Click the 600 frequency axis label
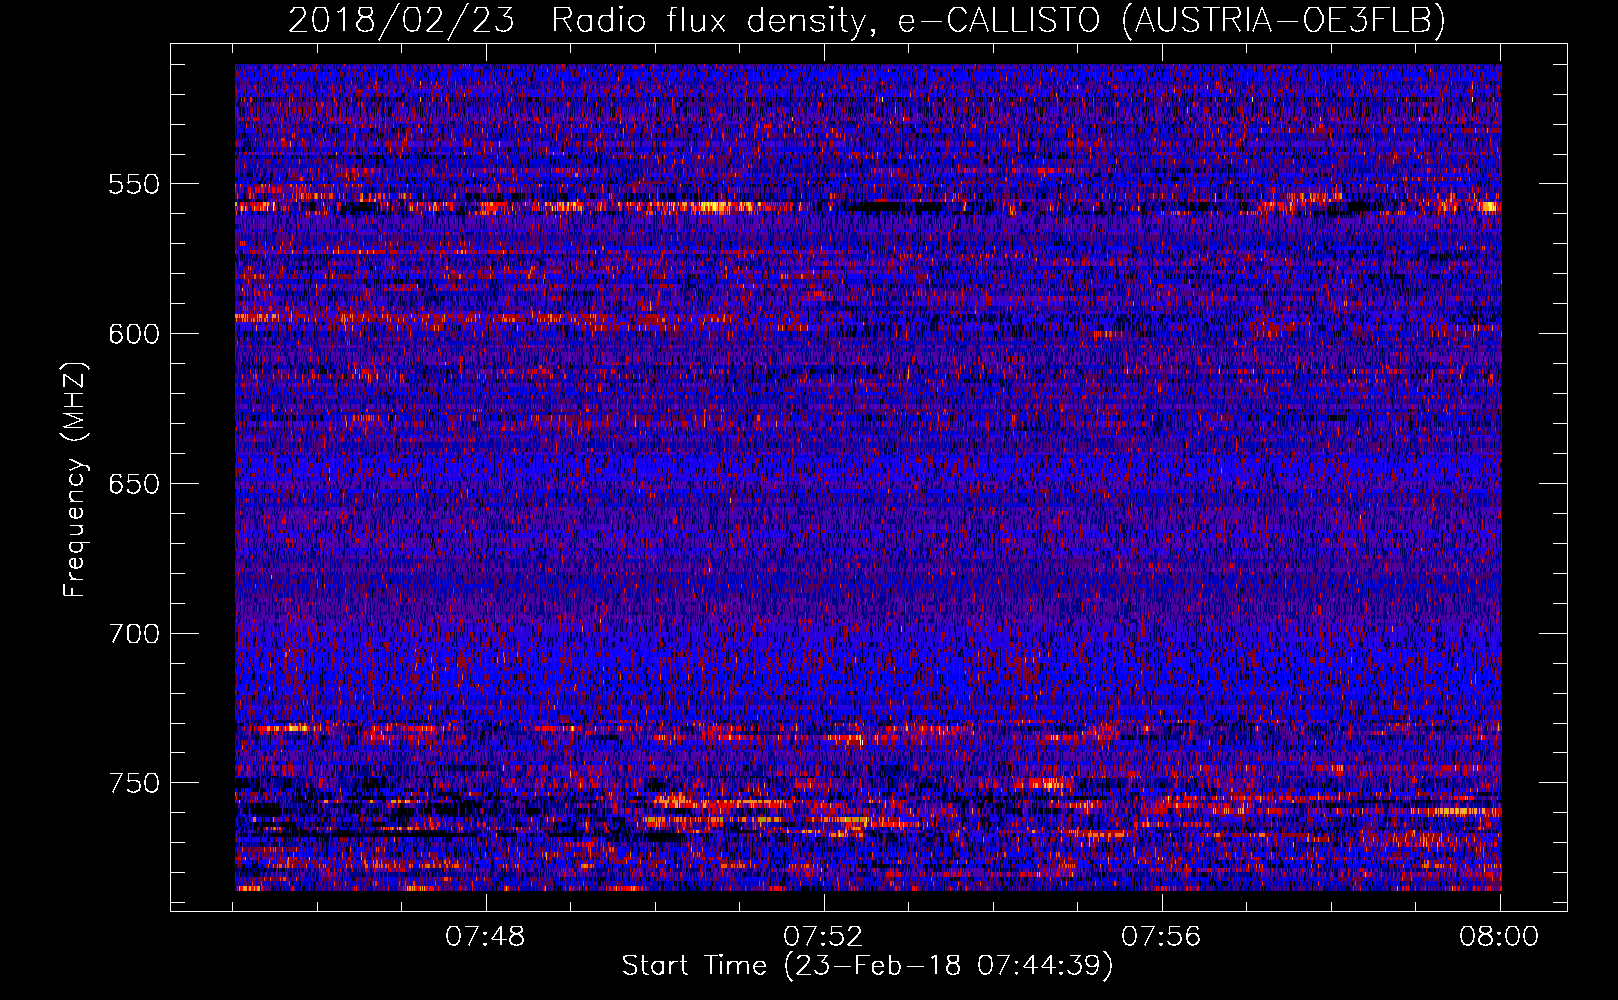 [134, 334]
